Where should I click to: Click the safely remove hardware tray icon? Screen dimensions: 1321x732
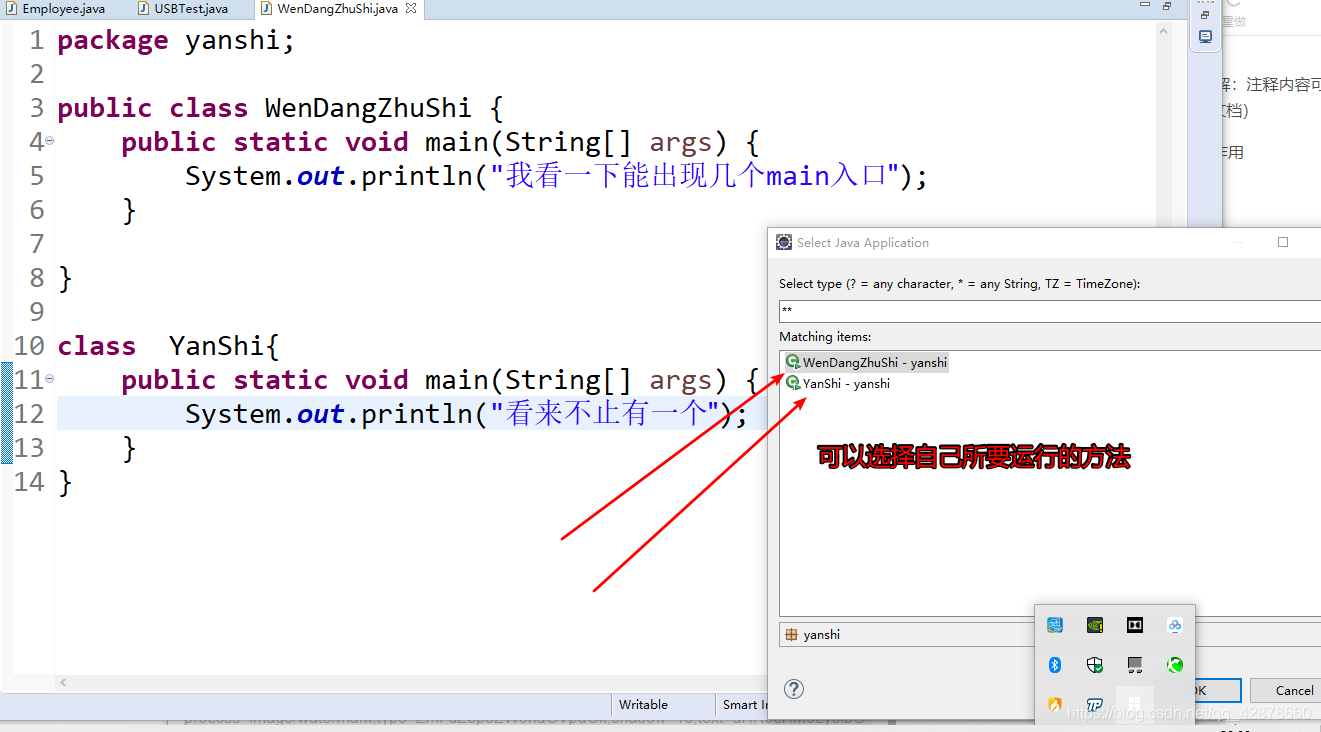click(1135, 665)
